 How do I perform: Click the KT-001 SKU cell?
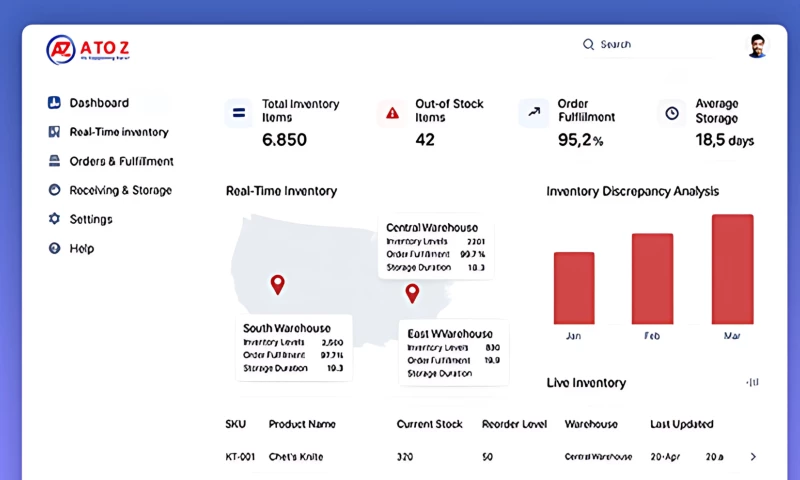click(x=240, y=457)
